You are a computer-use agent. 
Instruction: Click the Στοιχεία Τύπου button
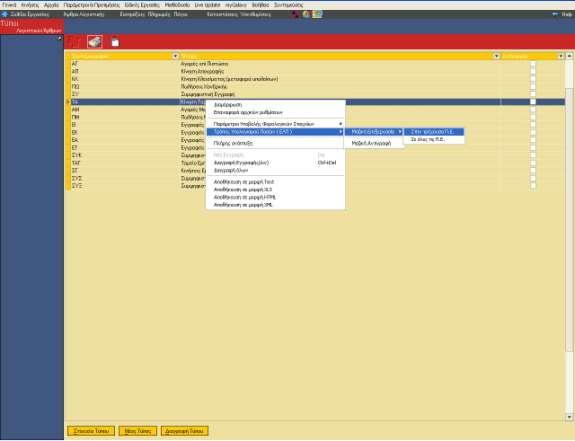click(x=91, y=431)
